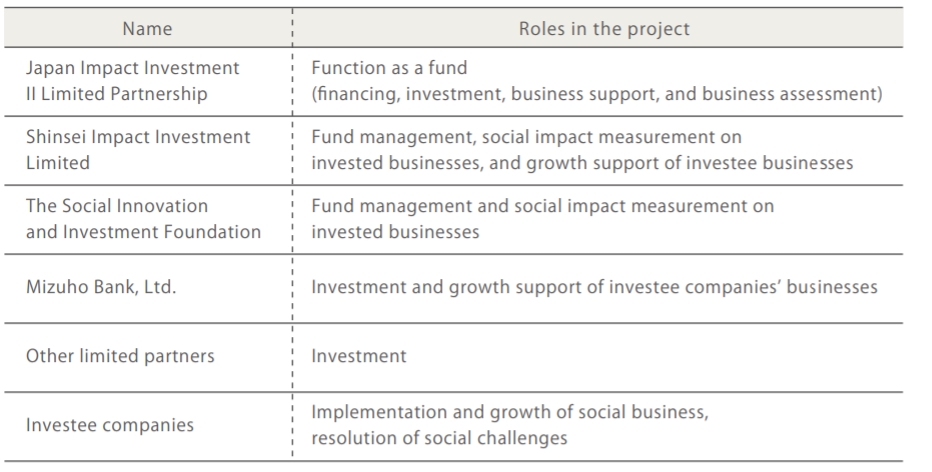Image resolution: width=932 pixels, height=472 pixels.
Task: Click 'growth support of investee businesses' line
Action: [x=582, y=163]
